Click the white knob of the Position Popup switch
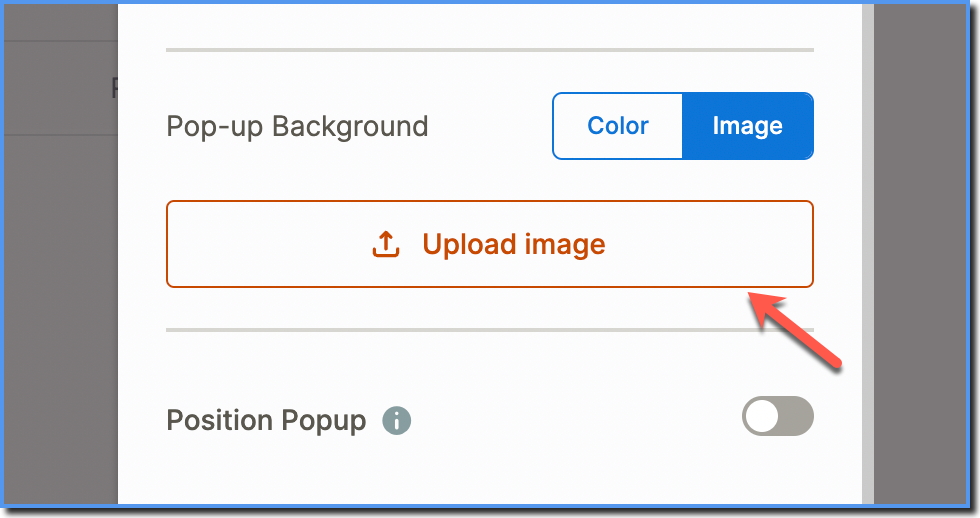This screenshot has width=980, height=518. [762, 416]
